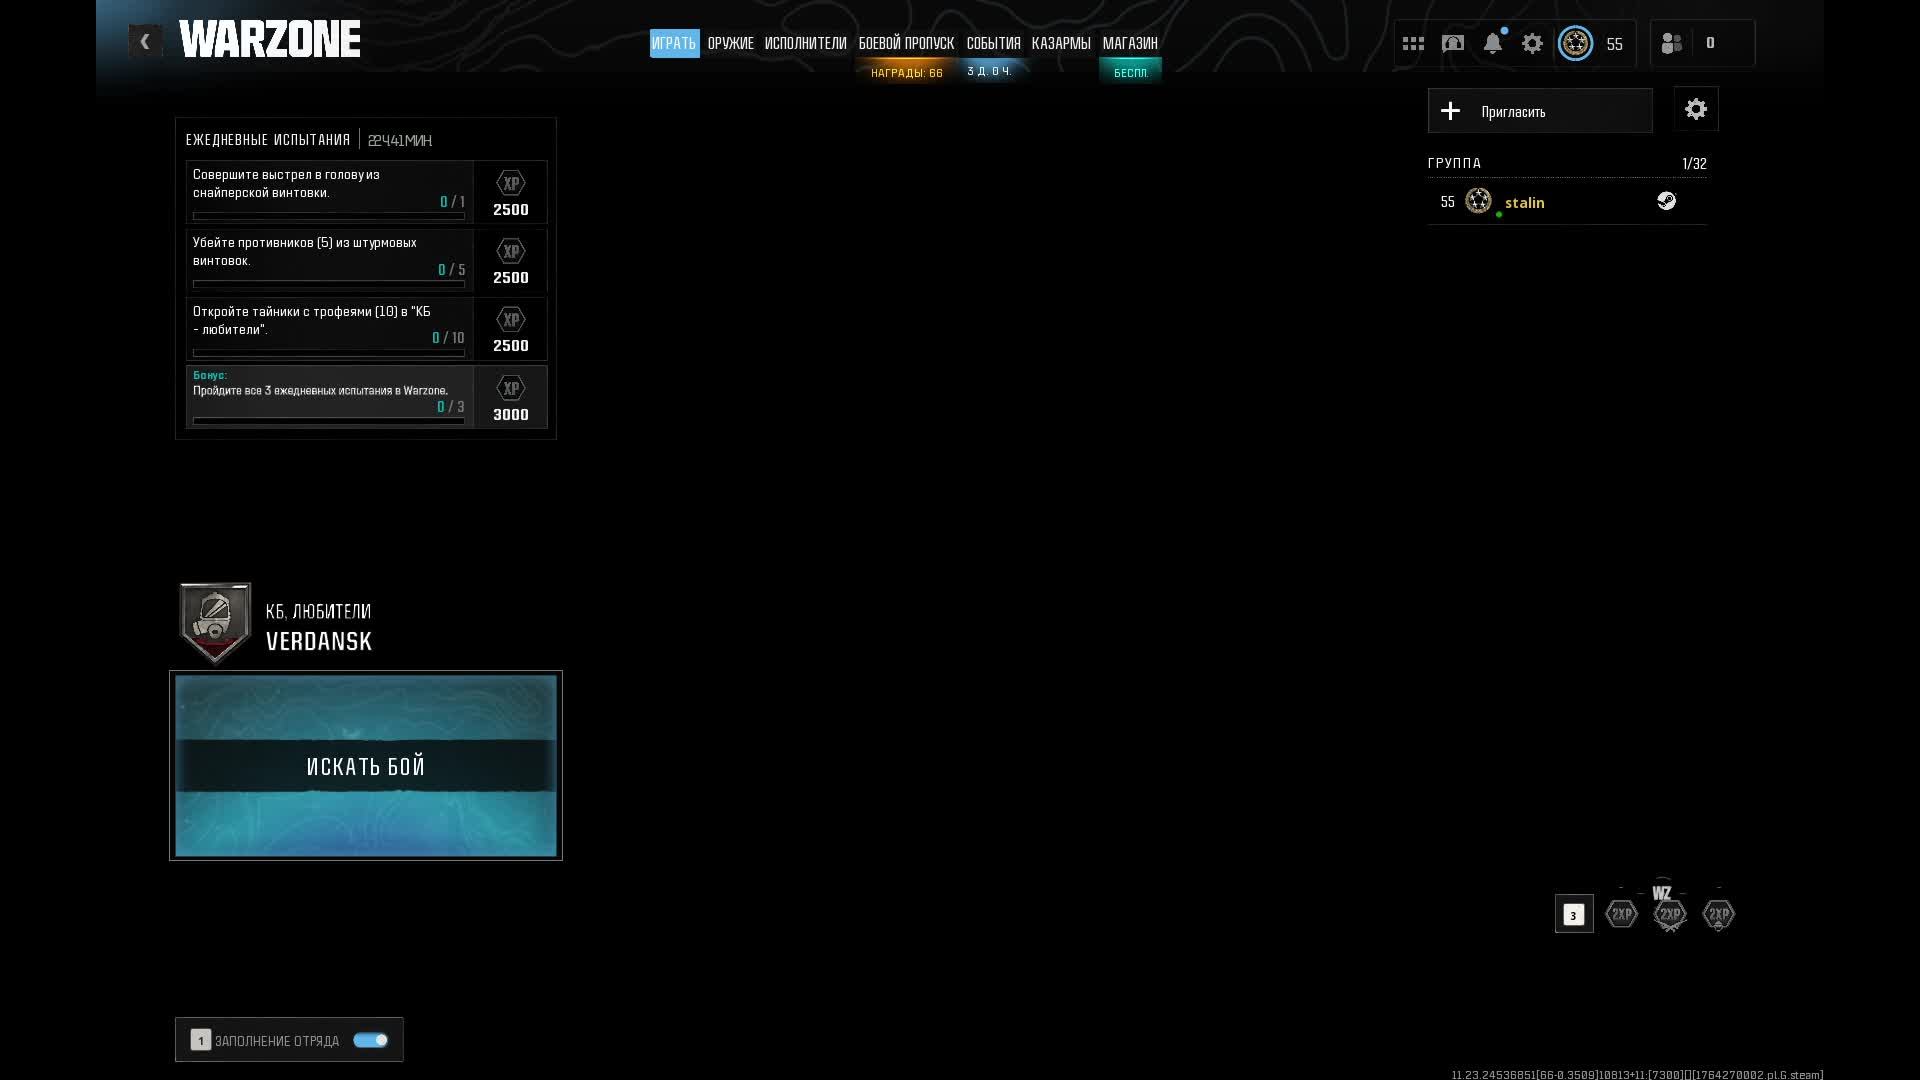Image resolution: width=1920 pixels, height=1080 pixels.
Task: Open the notifications bell
Action: (x=1492, y=44)
